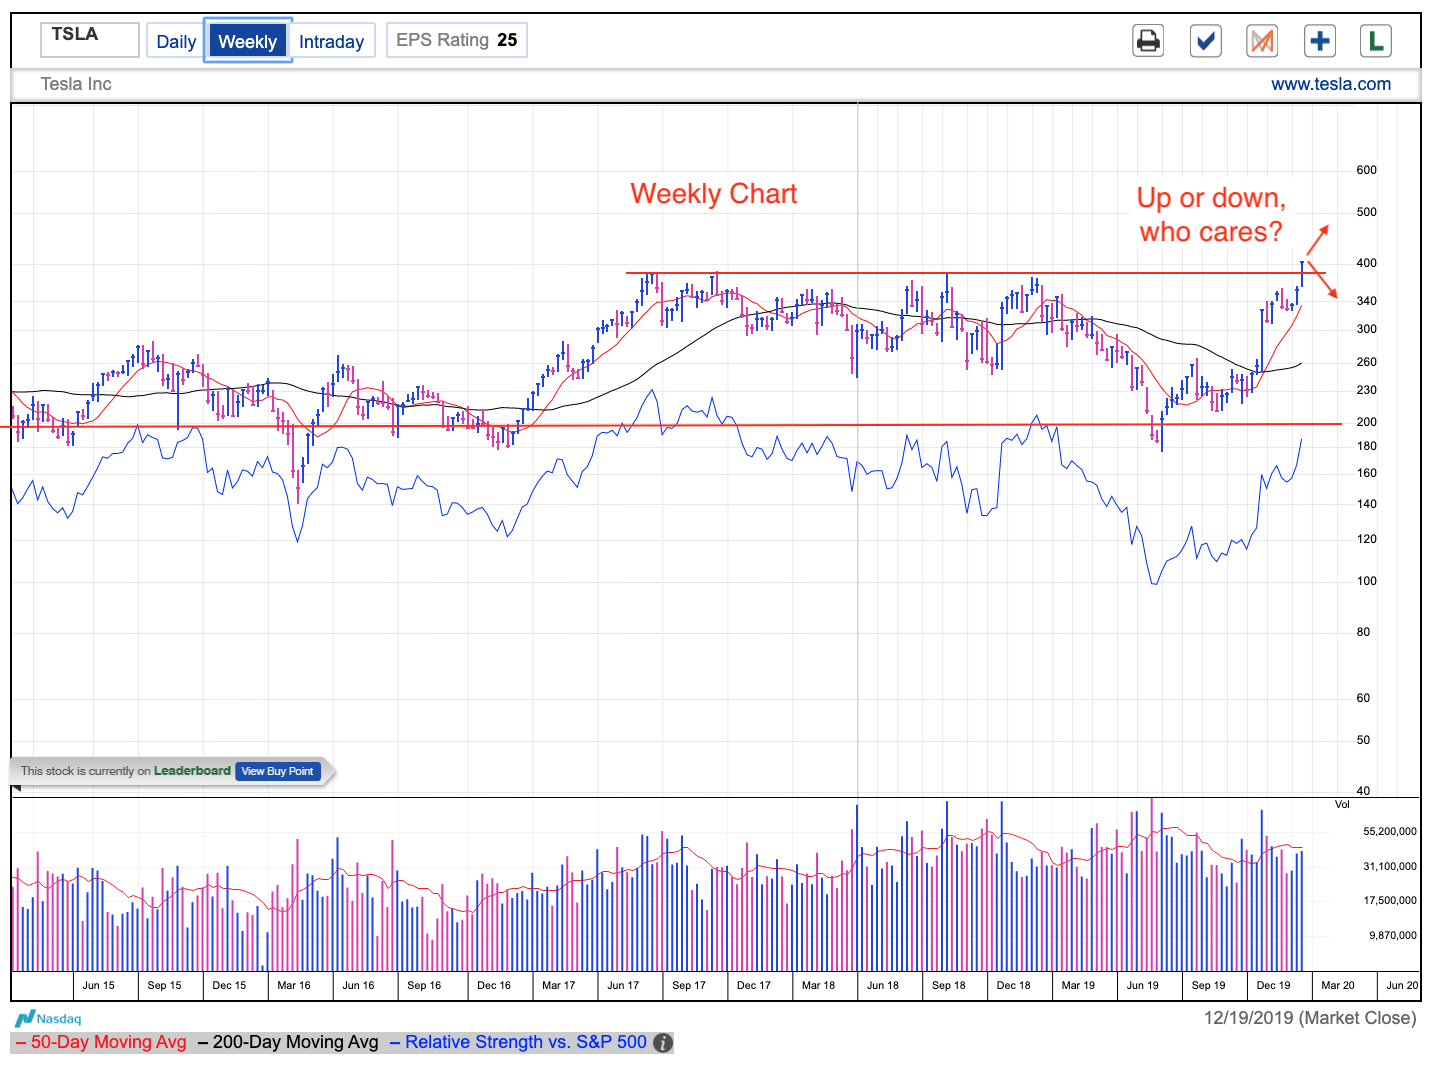Select the Weekly chart tab
The image size is (1432, 1080).
247,41
